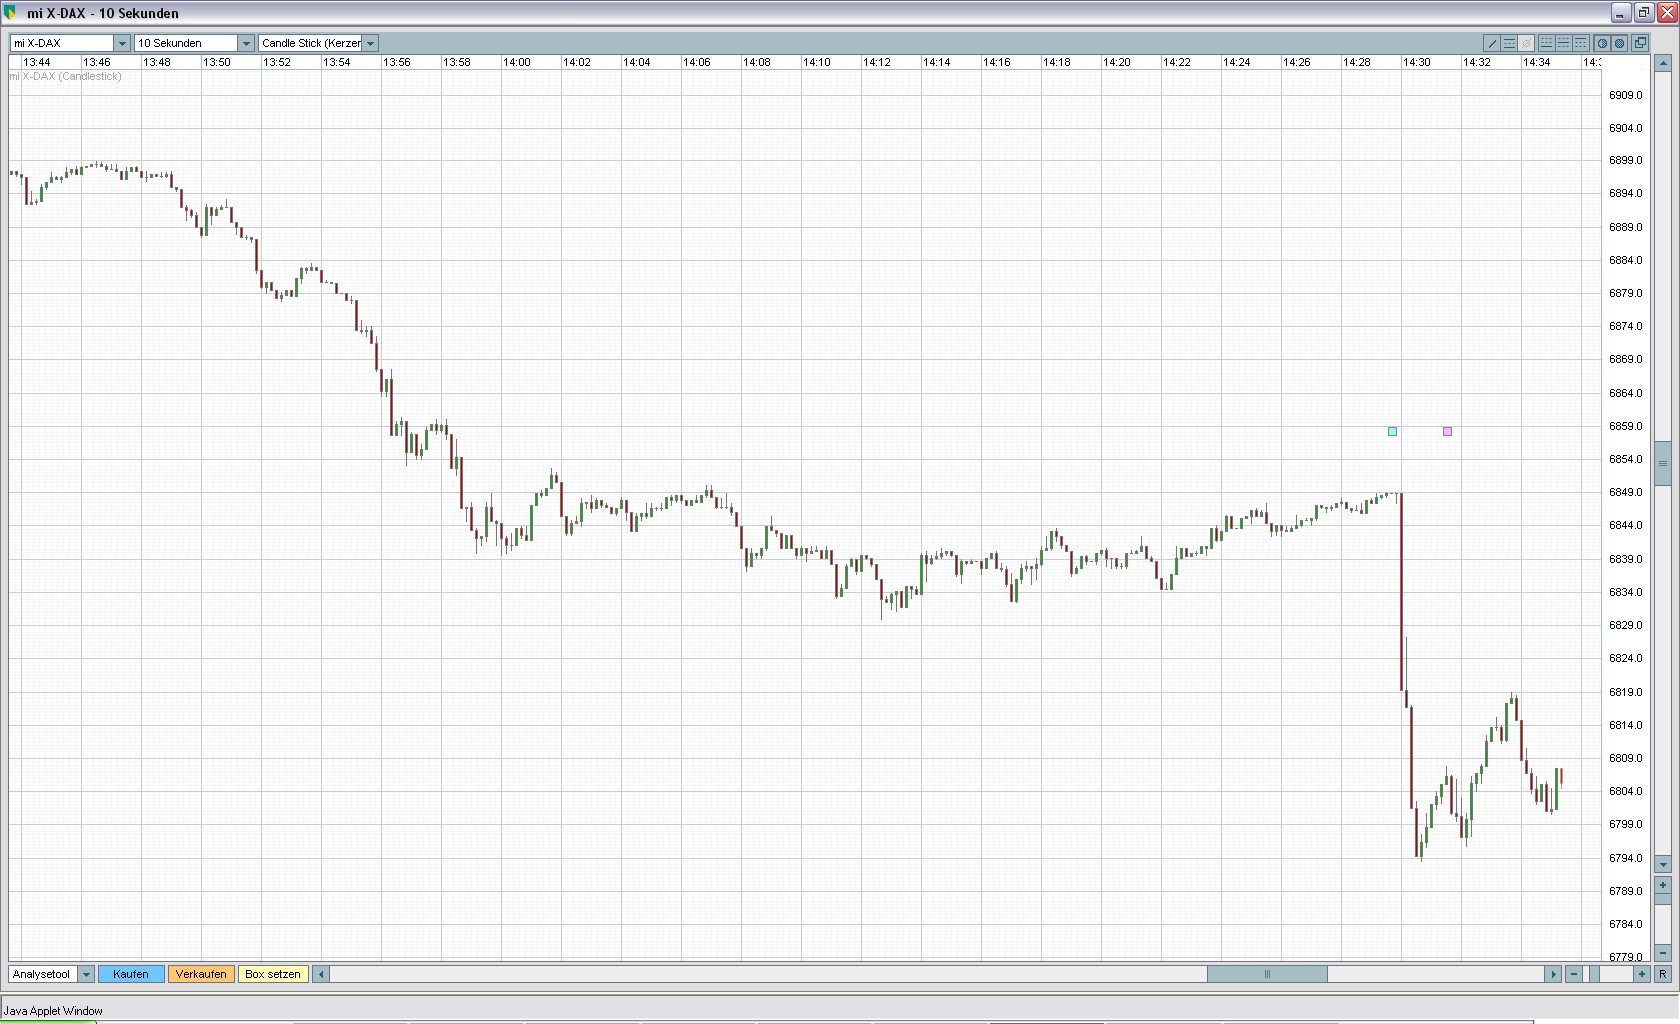Toggle the half-shaded octagon button
Viewport: 1680px width, 1024px height.
1602,43
